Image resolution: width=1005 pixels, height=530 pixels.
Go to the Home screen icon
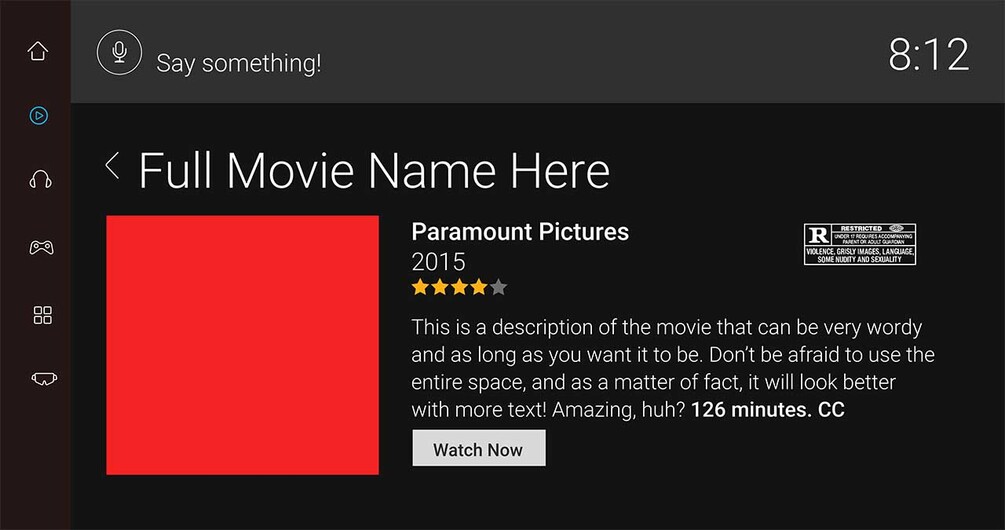38,51
